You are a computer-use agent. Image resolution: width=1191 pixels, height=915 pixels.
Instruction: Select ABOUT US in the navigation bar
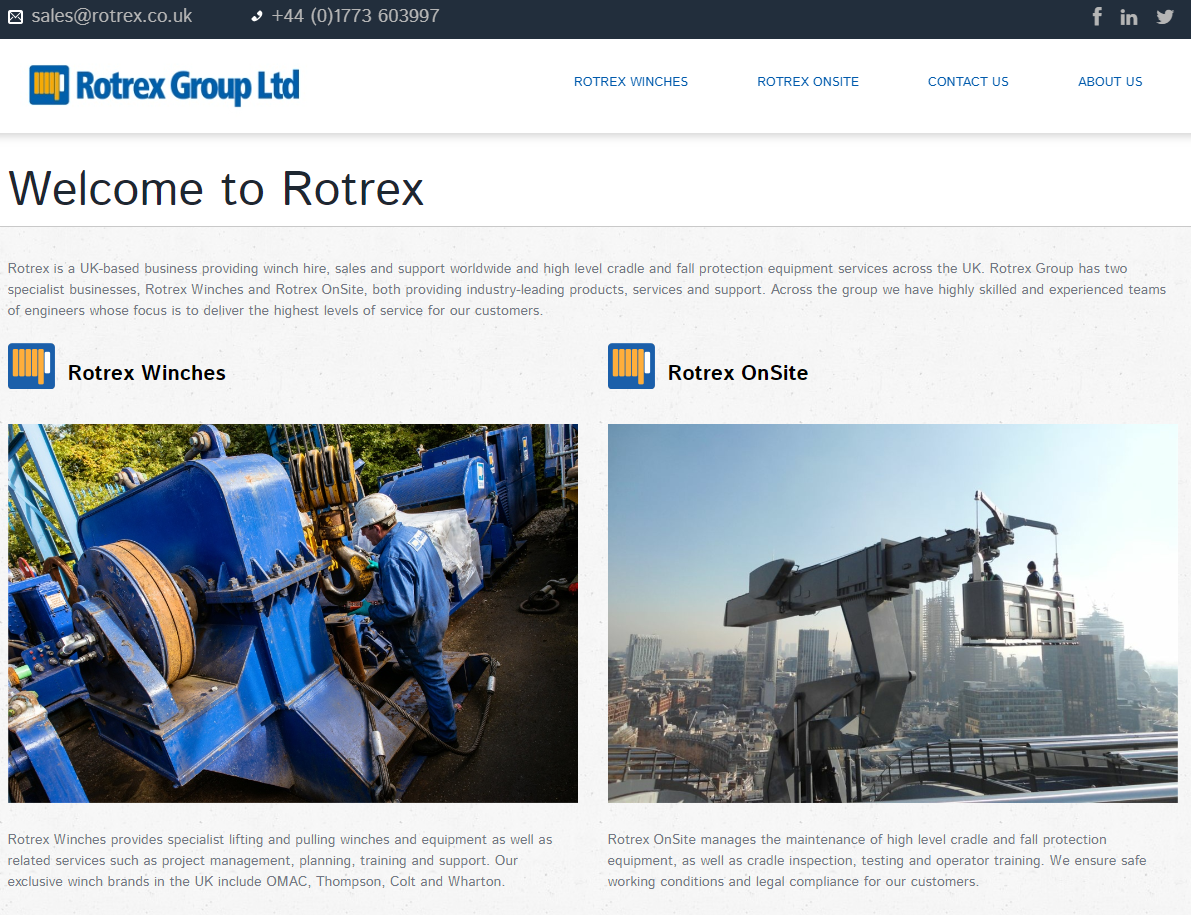click(1110, 82)
